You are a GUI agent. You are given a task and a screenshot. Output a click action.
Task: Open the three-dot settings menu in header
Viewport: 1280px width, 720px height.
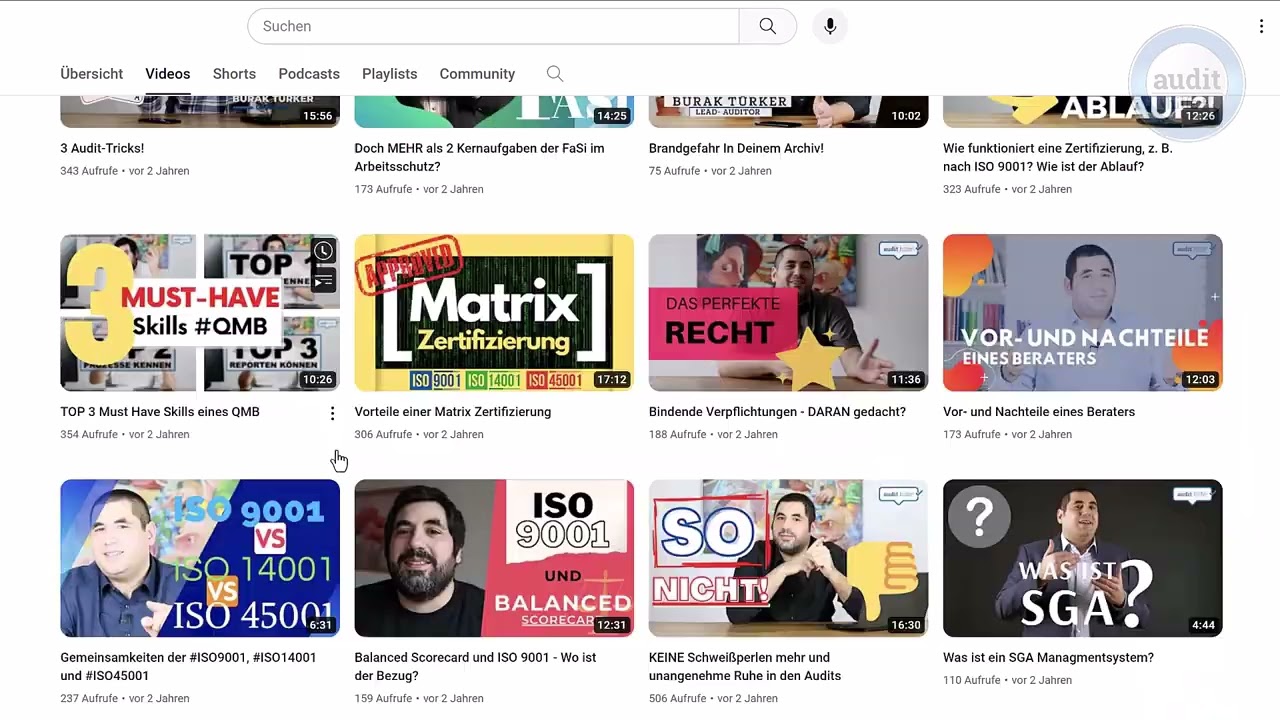[1261, 26]
